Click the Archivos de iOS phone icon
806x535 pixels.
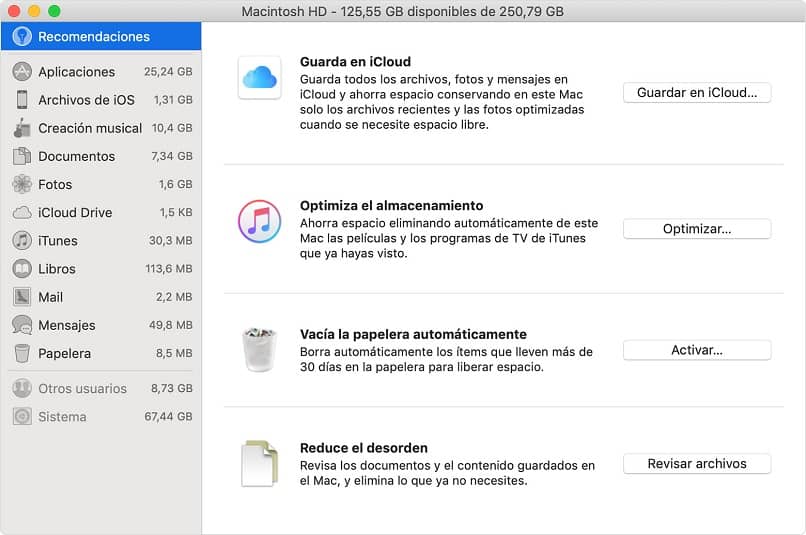coord(22,99)
